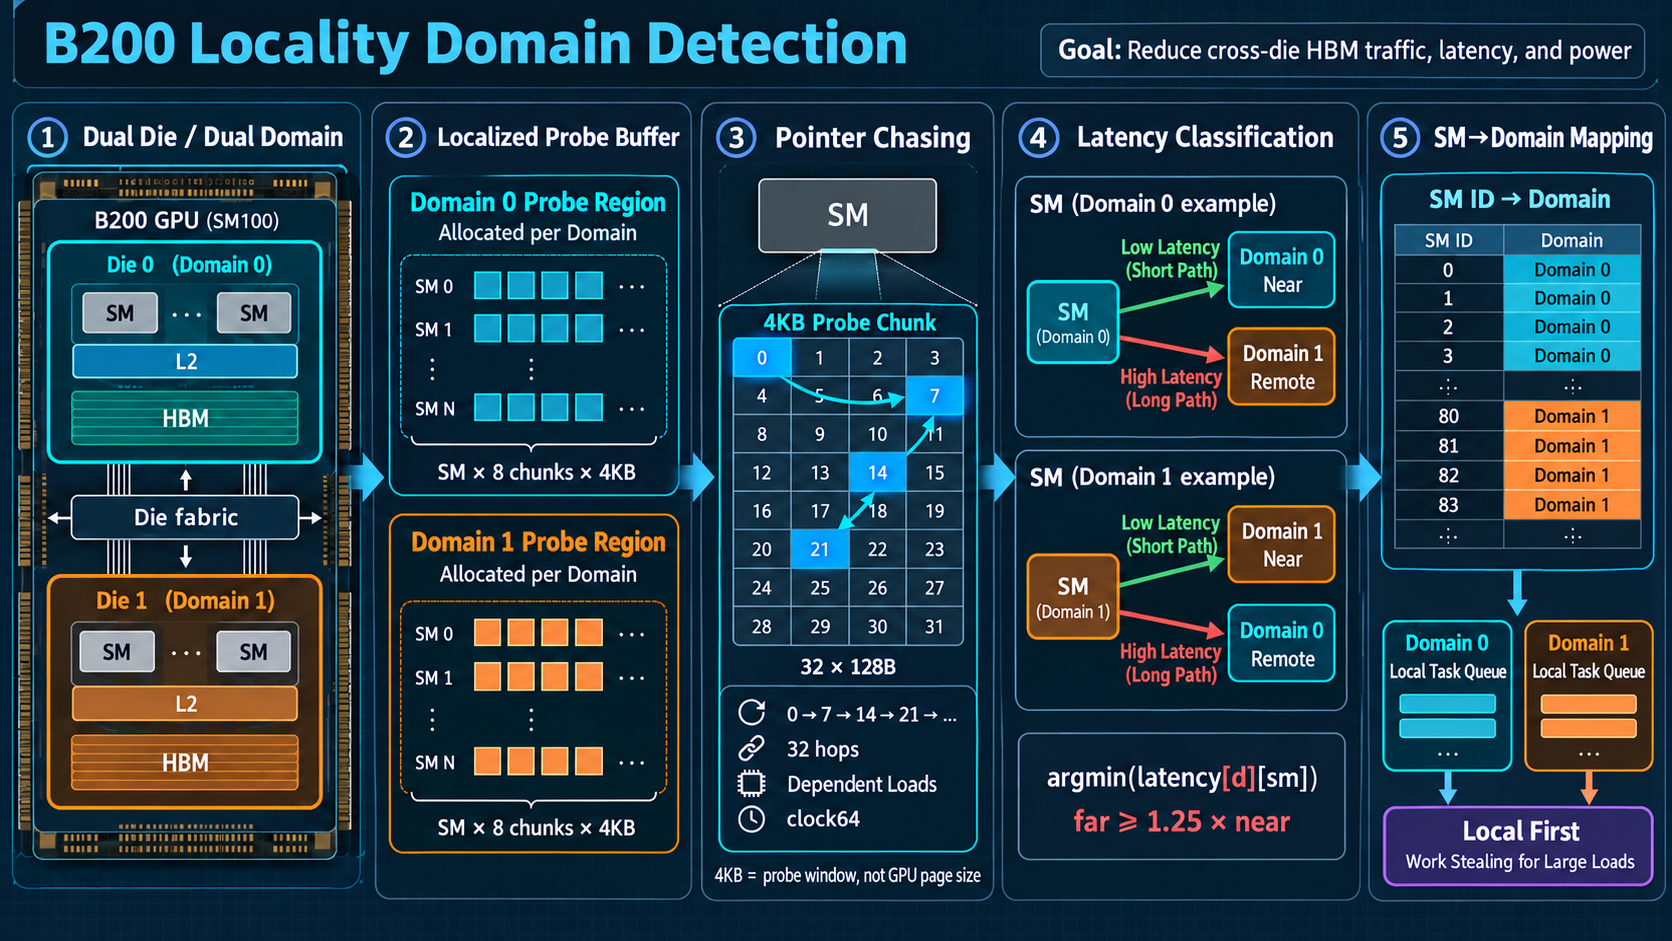
Task: Click the orange HBM block in Die 1
Action: tap(185, 763)
